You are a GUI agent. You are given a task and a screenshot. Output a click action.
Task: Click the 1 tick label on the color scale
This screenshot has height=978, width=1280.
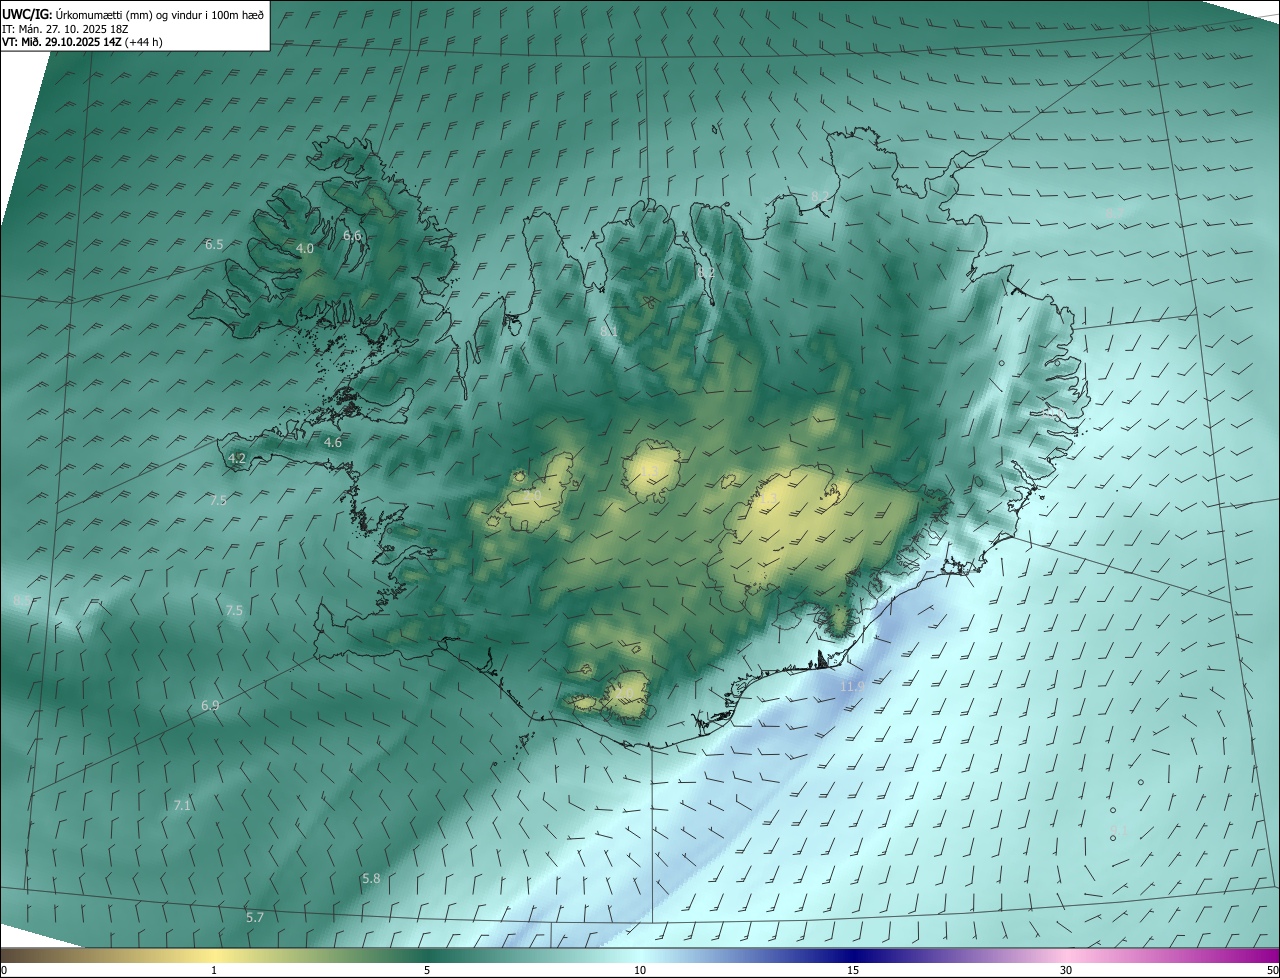(x=214, y=971)
